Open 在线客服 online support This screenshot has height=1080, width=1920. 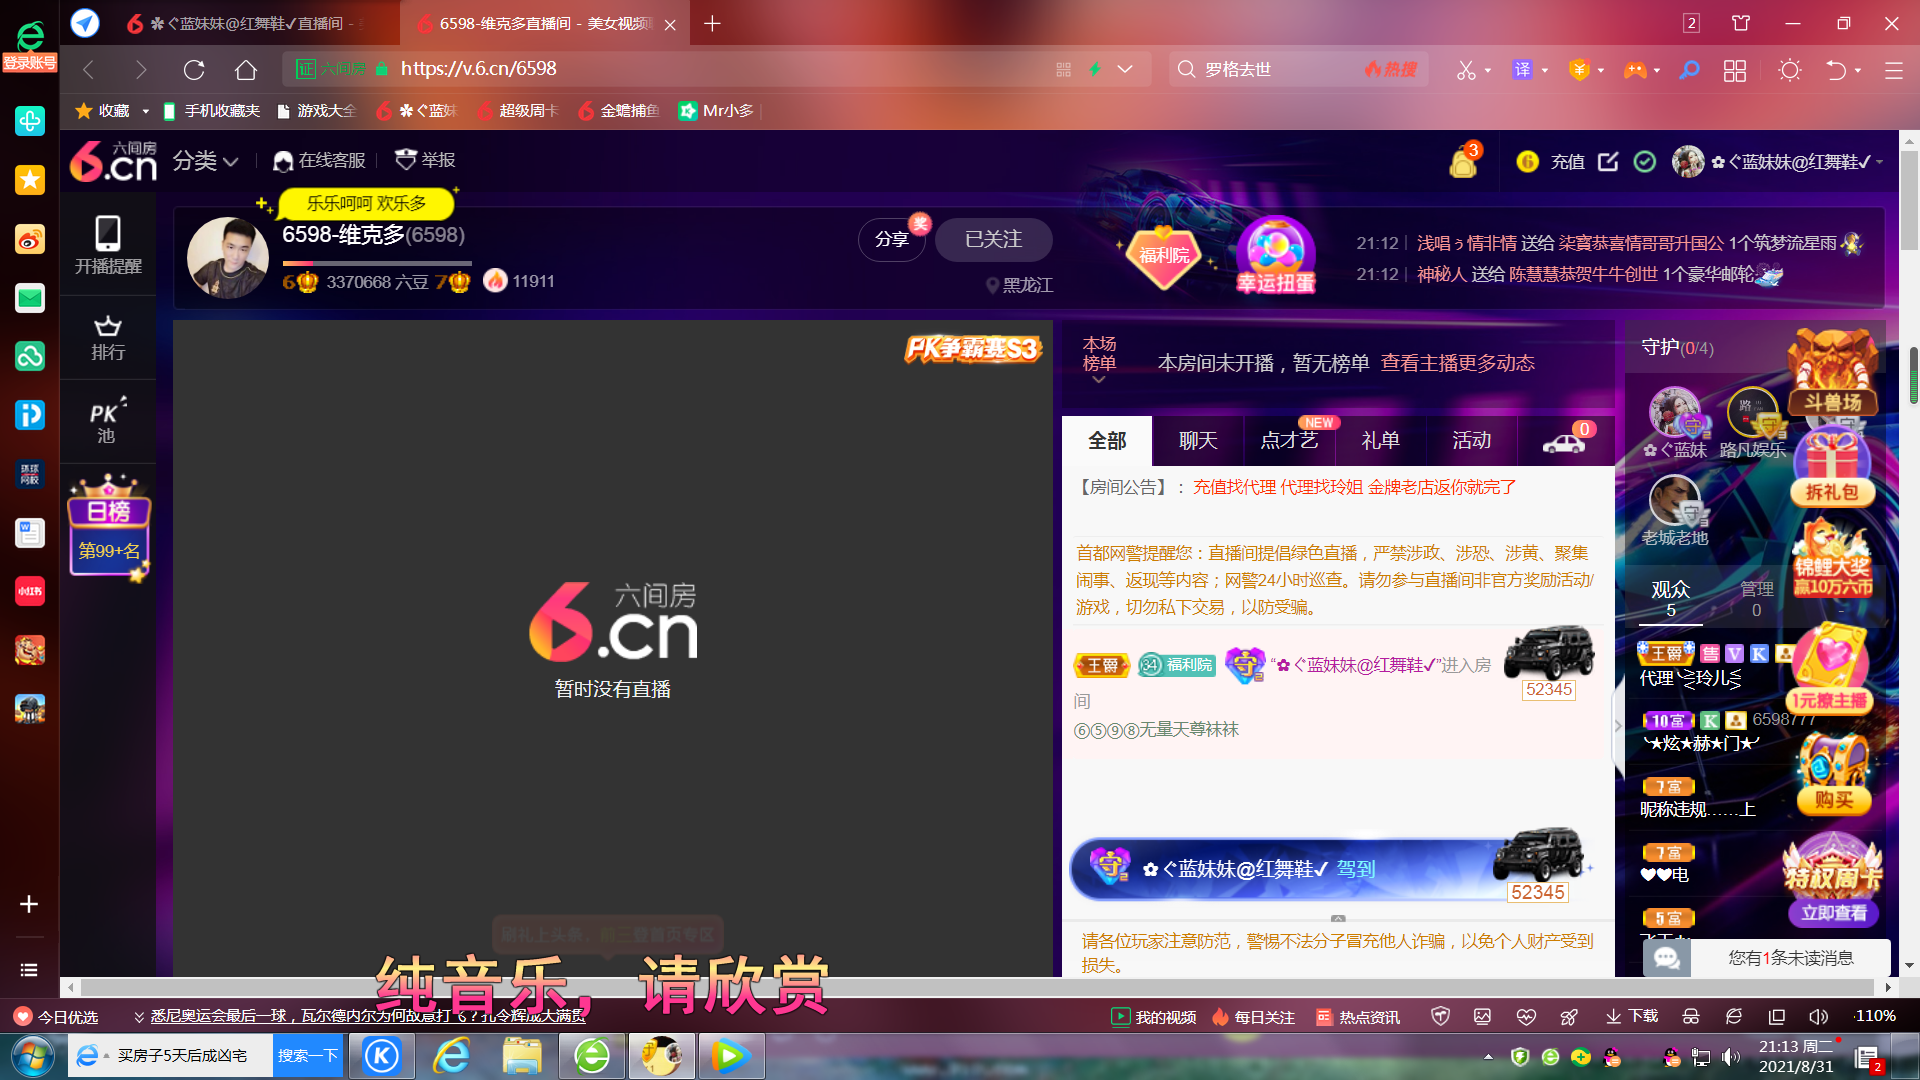[x=320, y=161]
